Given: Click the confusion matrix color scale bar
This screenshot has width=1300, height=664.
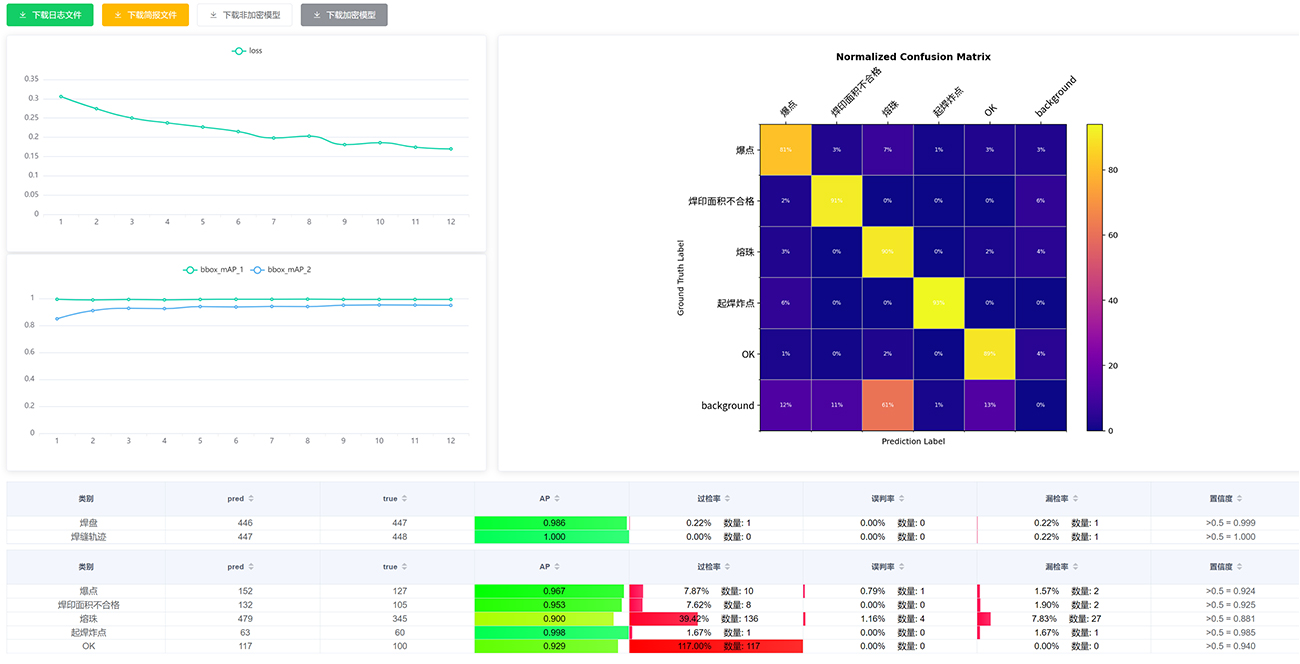Looking at the screenshot, I should coord(1094,277).
